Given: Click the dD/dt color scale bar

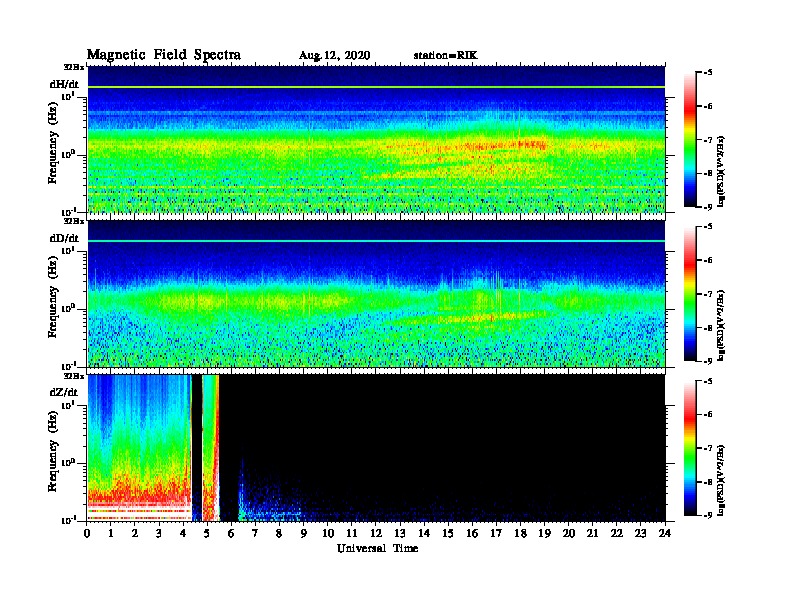Looking at the screenshot, I should [x=689, y=294].
